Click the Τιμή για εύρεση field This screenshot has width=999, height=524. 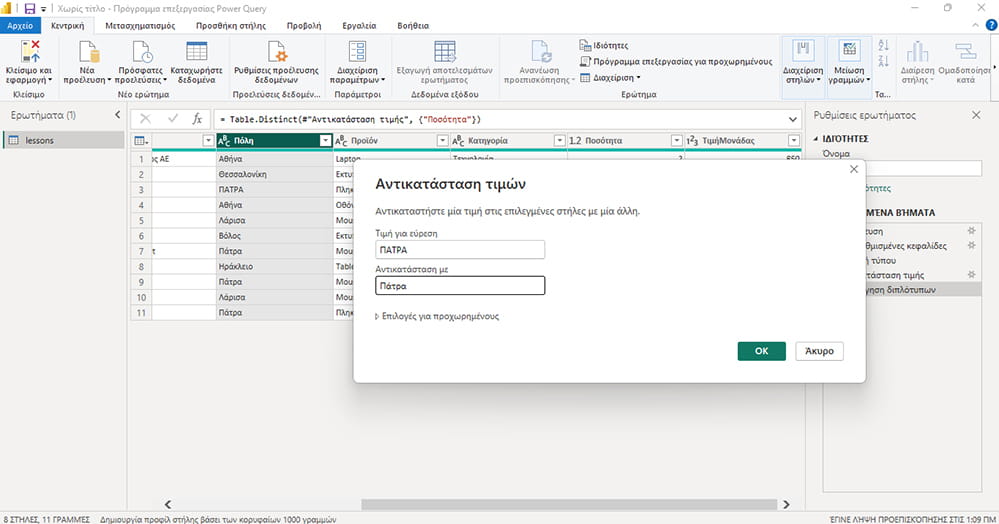click(x=460, y=250)
